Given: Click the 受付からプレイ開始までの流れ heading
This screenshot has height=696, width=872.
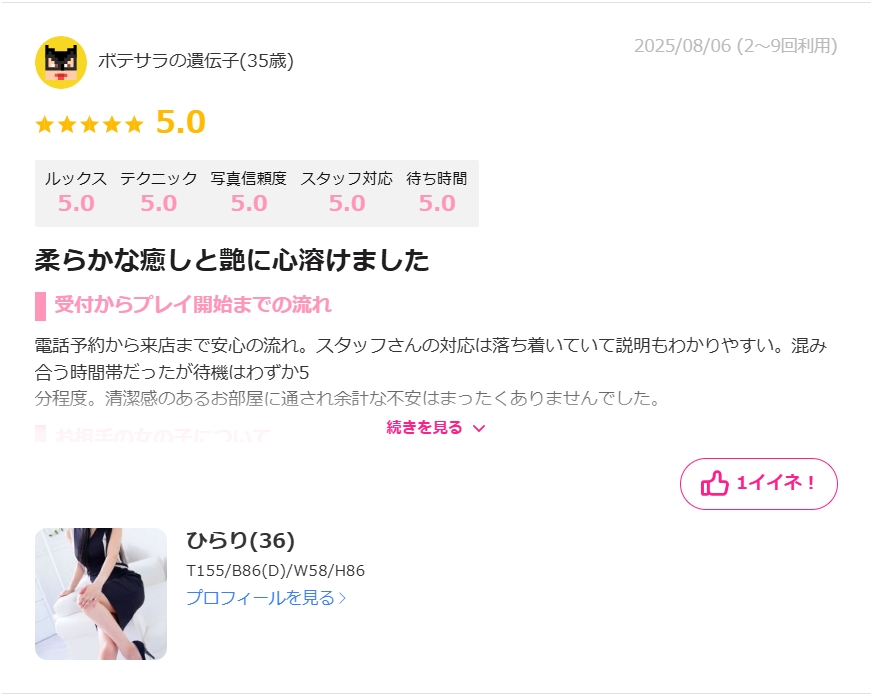Looking at the screenshot, I should point(193,305).
